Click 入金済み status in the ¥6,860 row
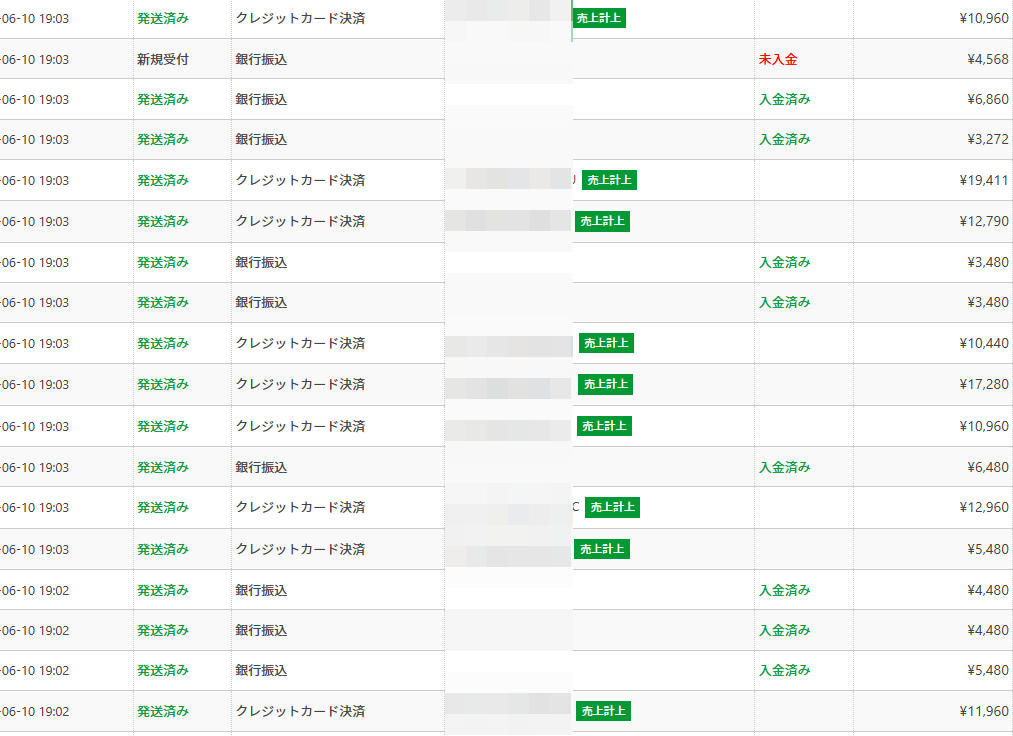Screen dimensions: 1013x736 pos(784,99)
